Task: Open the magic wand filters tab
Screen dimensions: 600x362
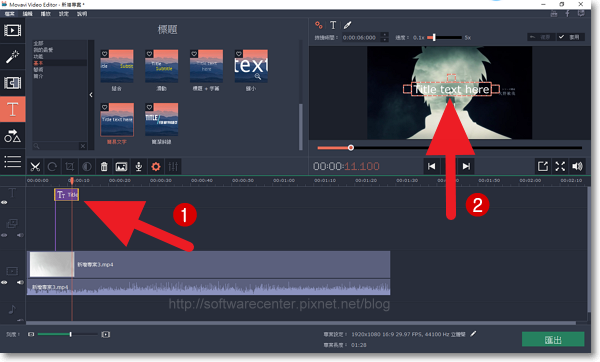Action: (x=13, y=57)
